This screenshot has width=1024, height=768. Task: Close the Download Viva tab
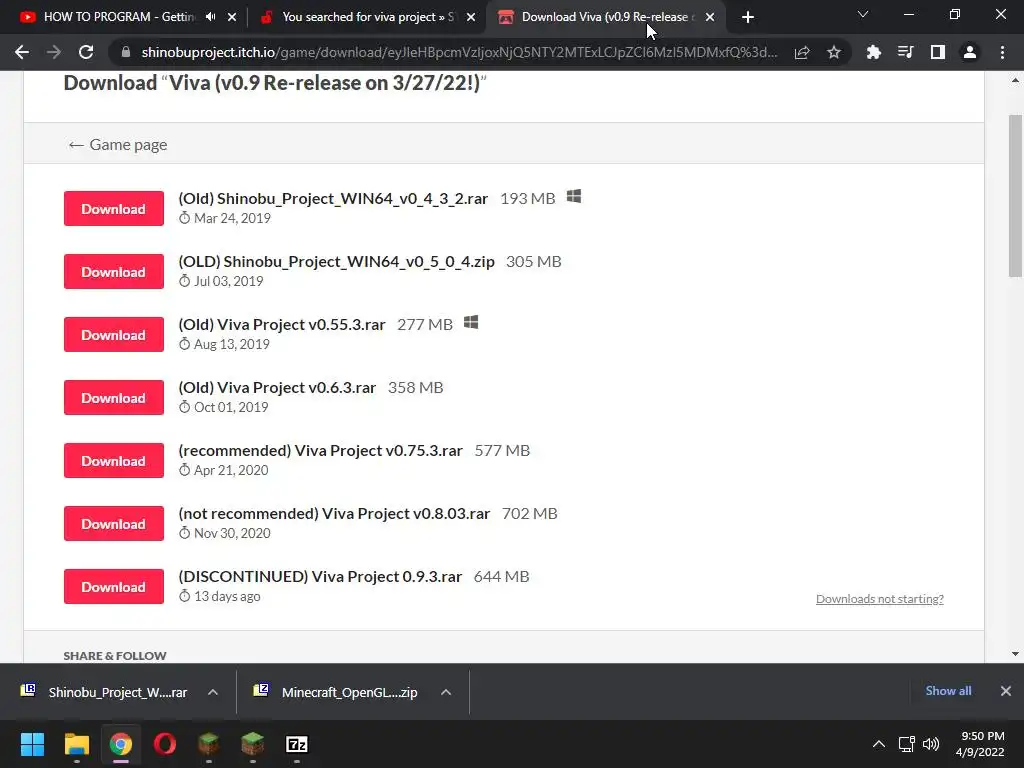tap(710, 17)
